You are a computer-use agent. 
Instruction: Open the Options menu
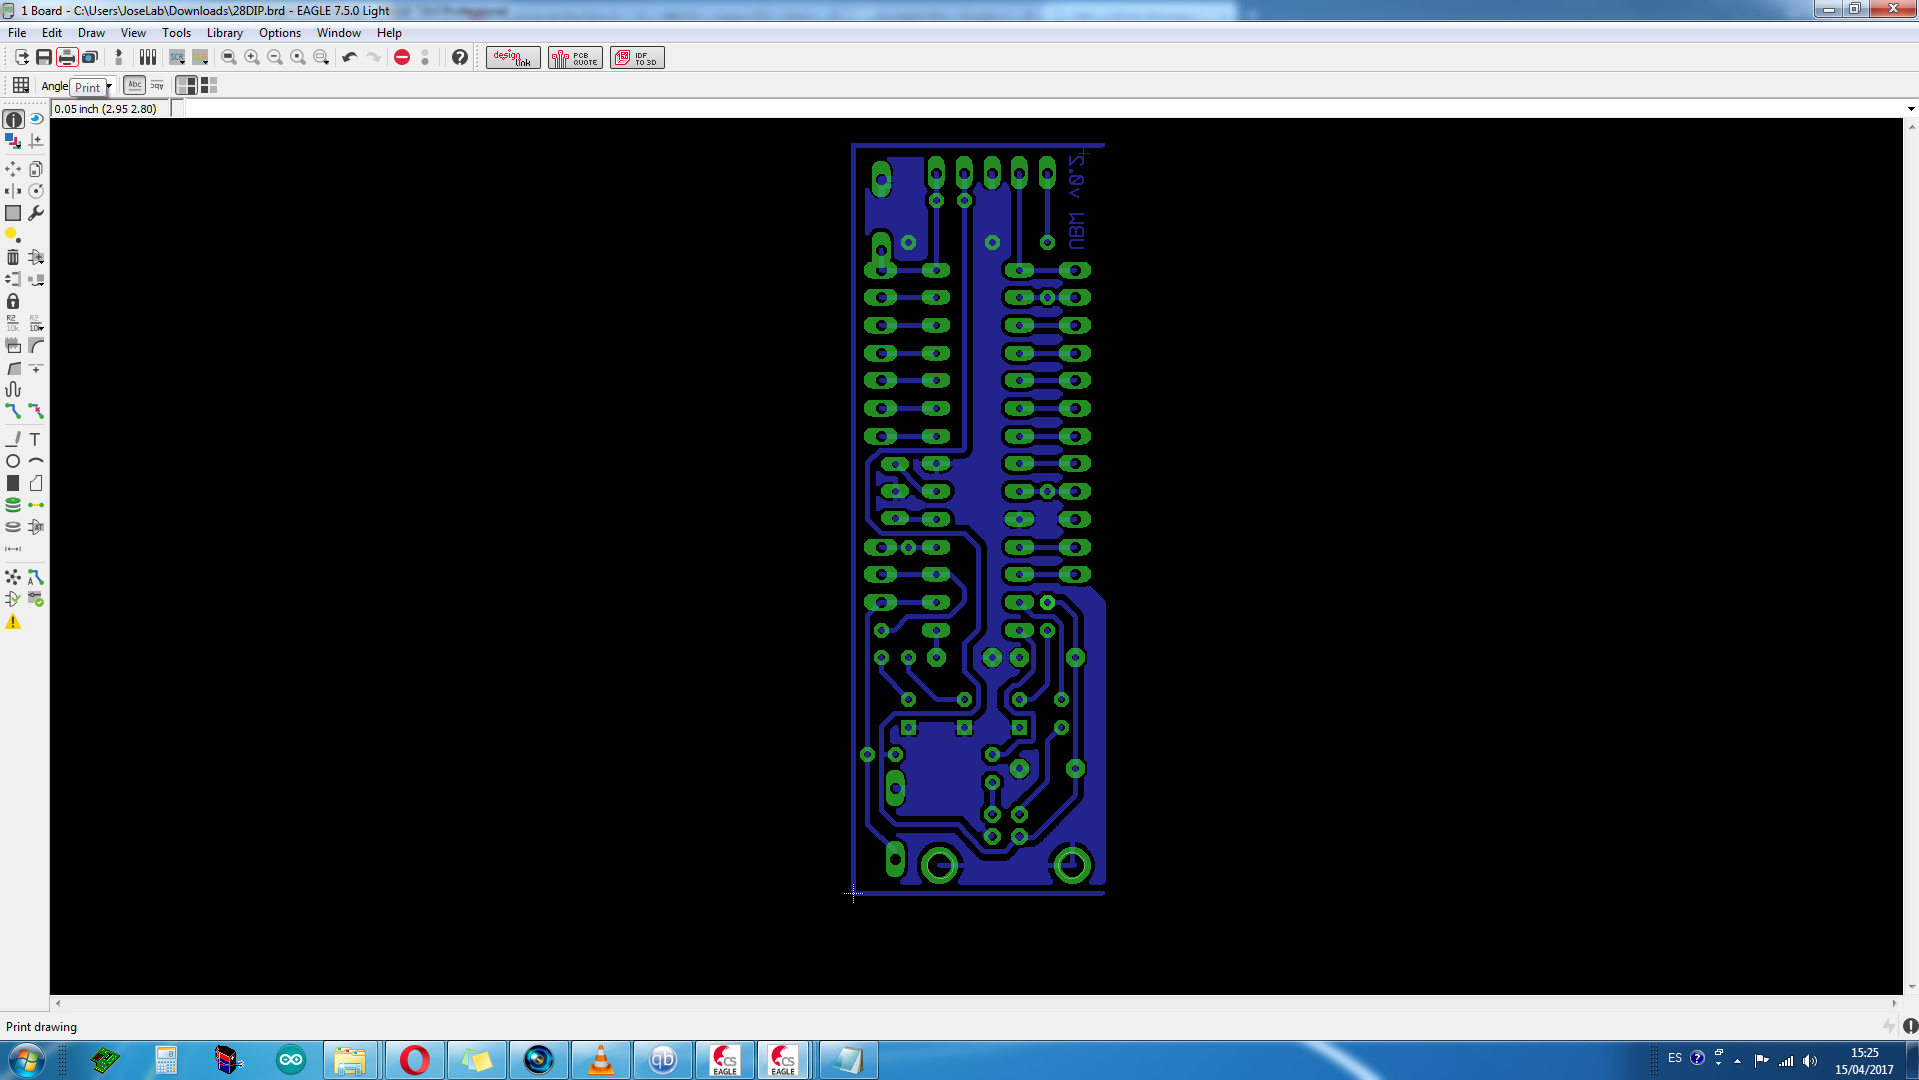[279, 32]
